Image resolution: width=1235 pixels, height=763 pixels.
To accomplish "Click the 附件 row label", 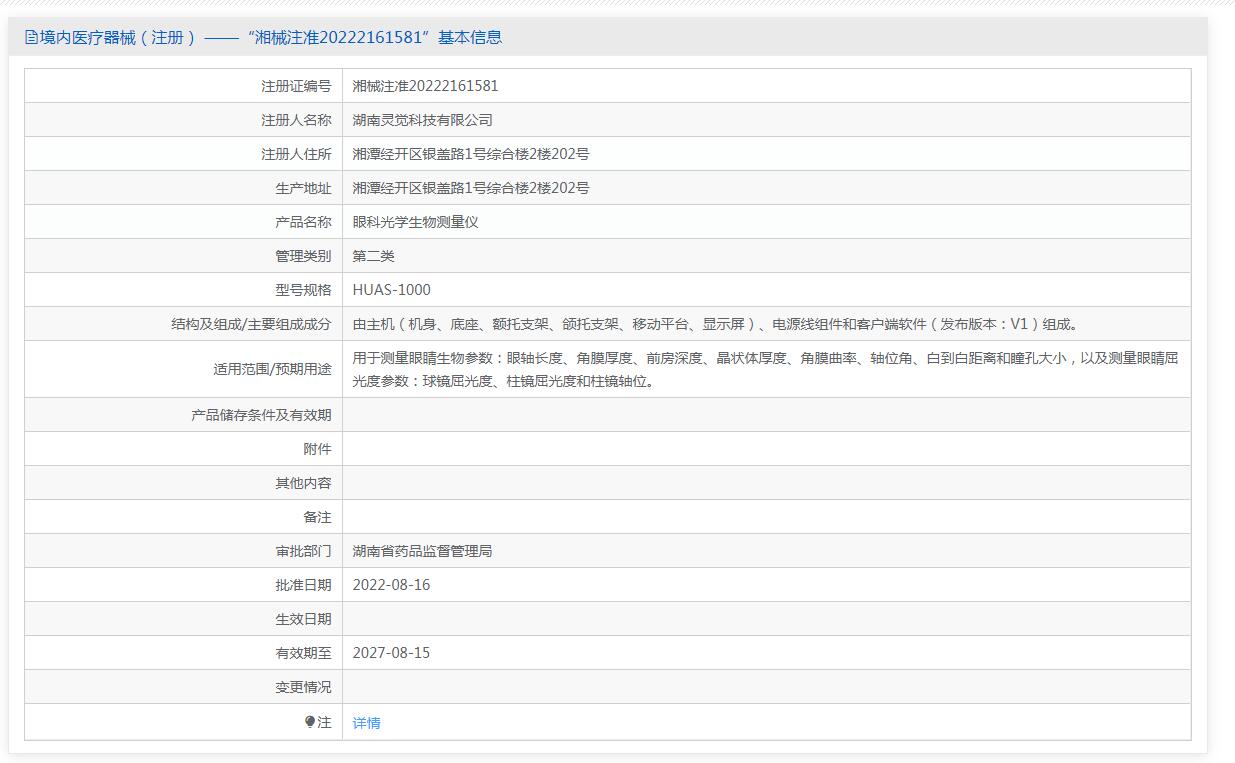I will click(x=317, y=449).
